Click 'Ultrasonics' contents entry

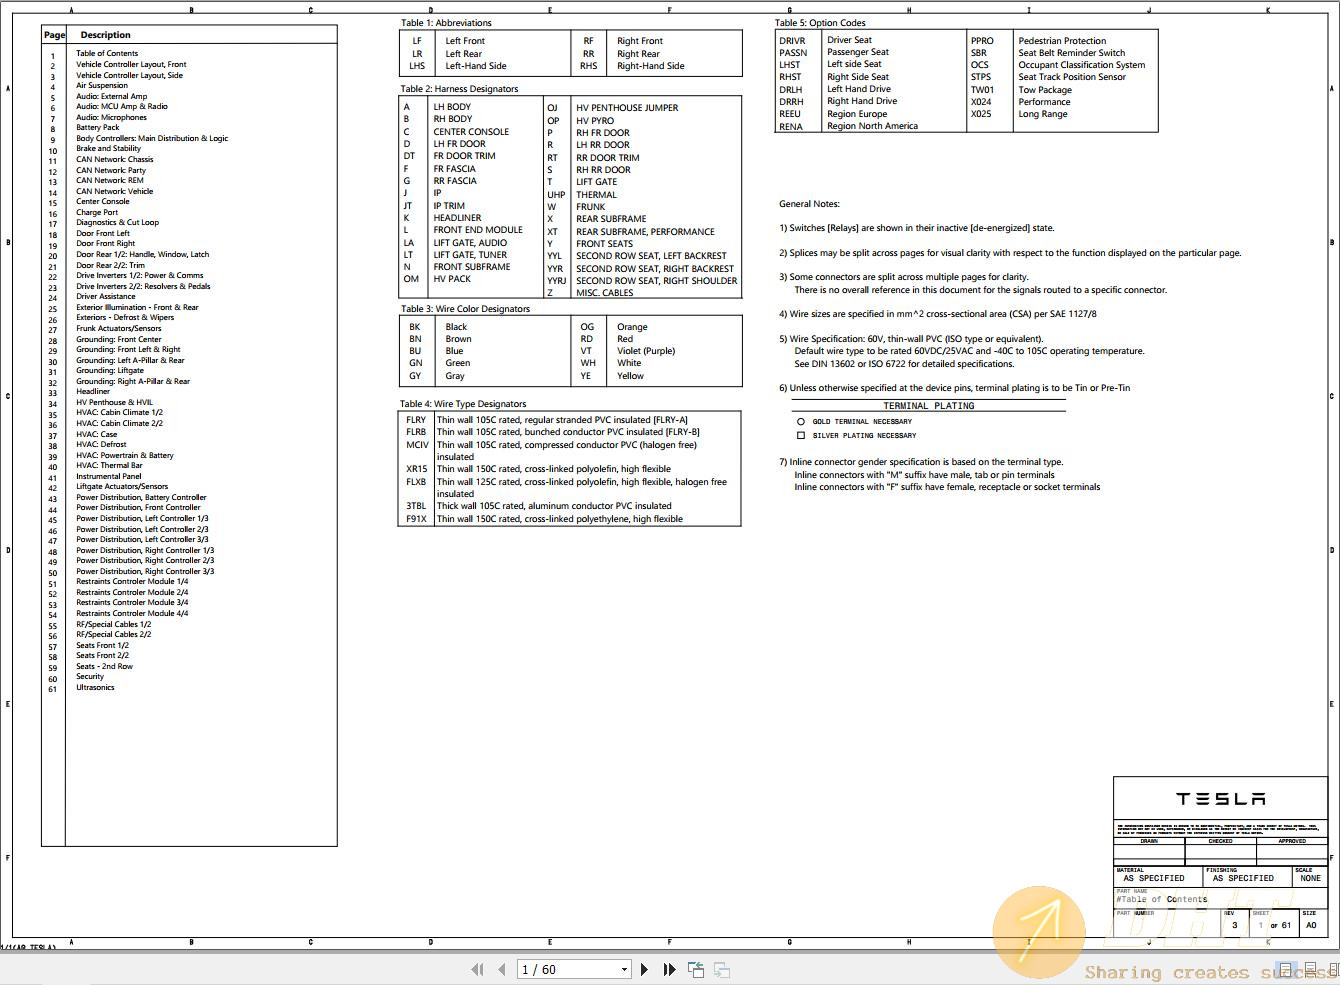95,687
